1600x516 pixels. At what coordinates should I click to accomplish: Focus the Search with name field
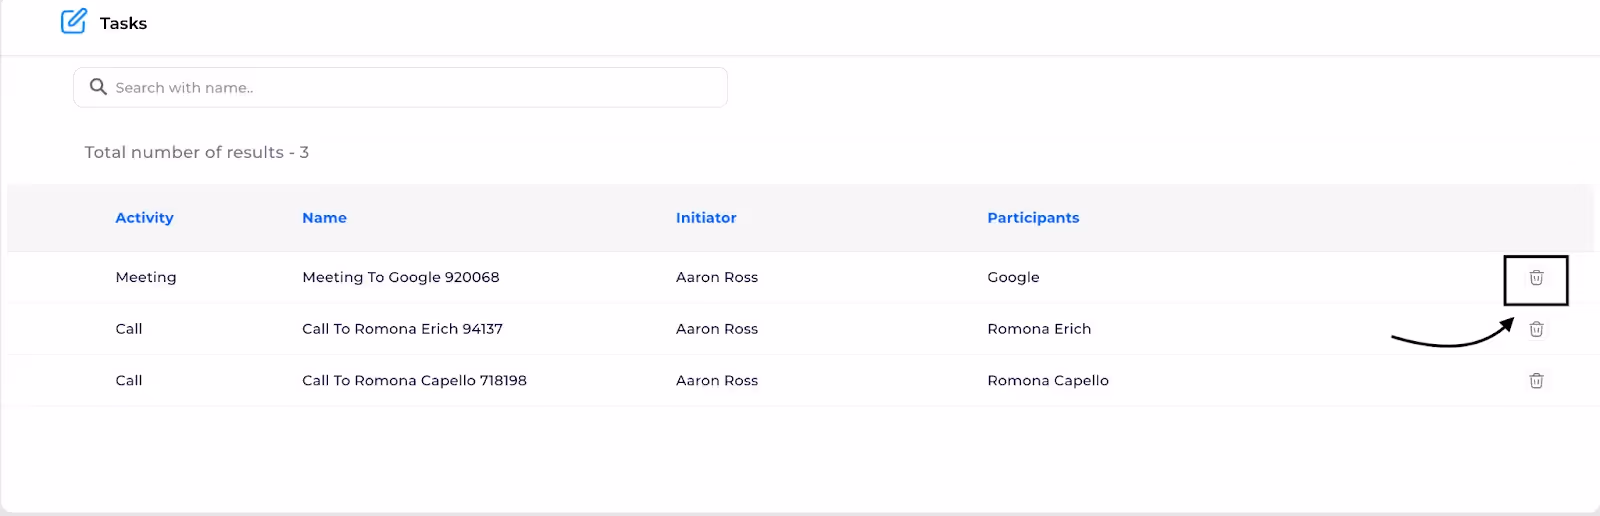[x=410, y=88]
